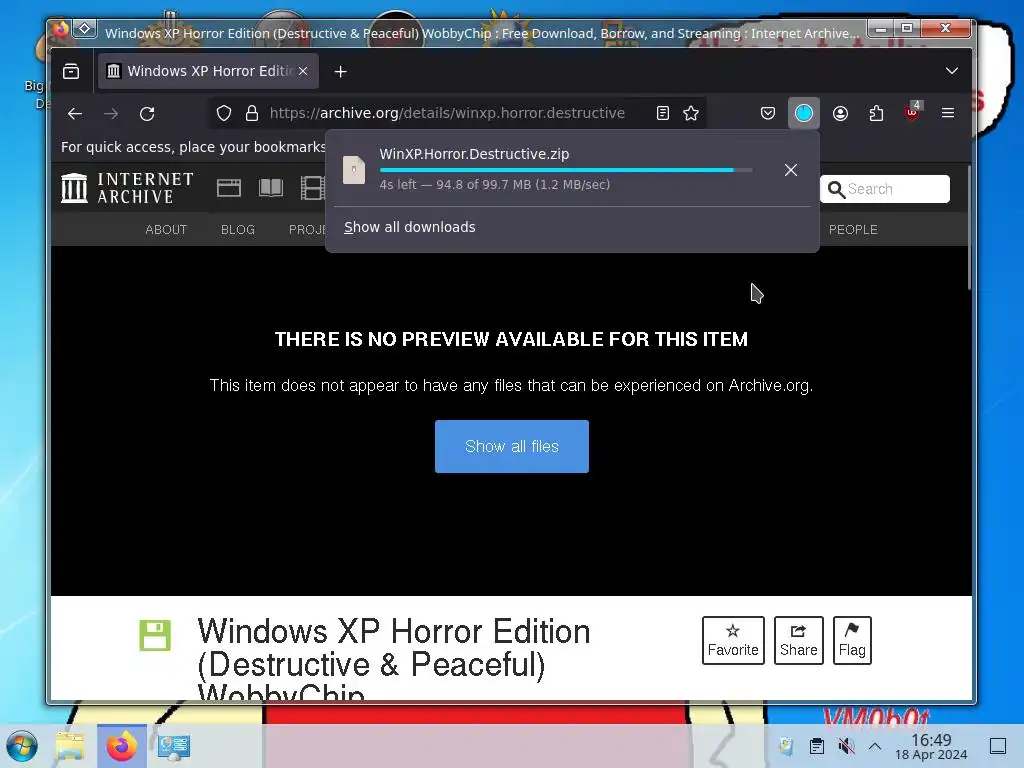The width and height of the screenshot is (1024, 768).
Task: Click the Downloads progress toolbar icon
Action: [804, 114]
